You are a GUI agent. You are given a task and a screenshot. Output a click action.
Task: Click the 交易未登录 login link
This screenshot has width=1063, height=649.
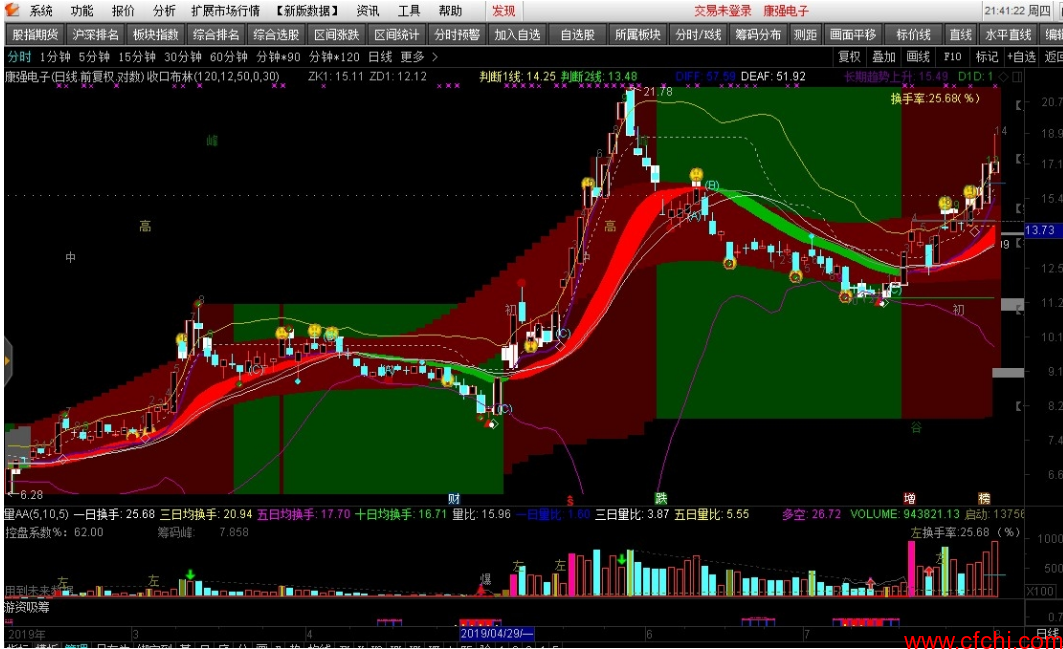pos(723,11)
